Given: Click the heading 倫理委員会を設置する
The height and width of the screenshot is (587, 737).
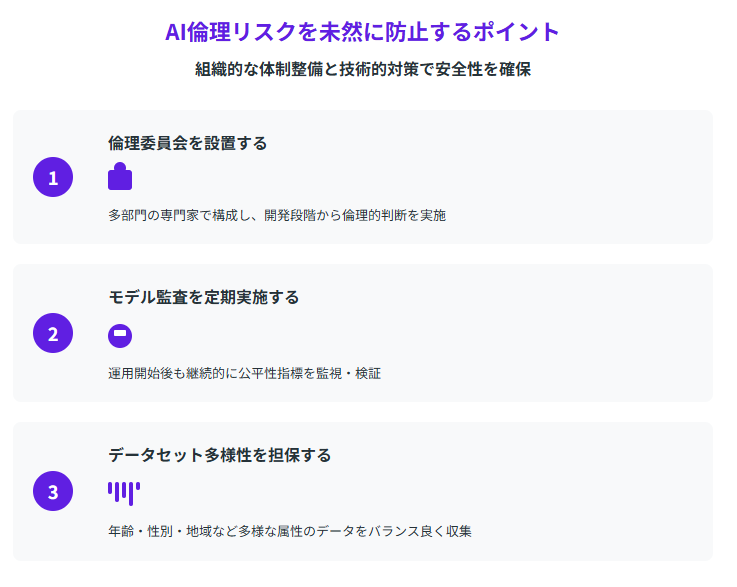Looking at the screenshot, I should 187,143.
